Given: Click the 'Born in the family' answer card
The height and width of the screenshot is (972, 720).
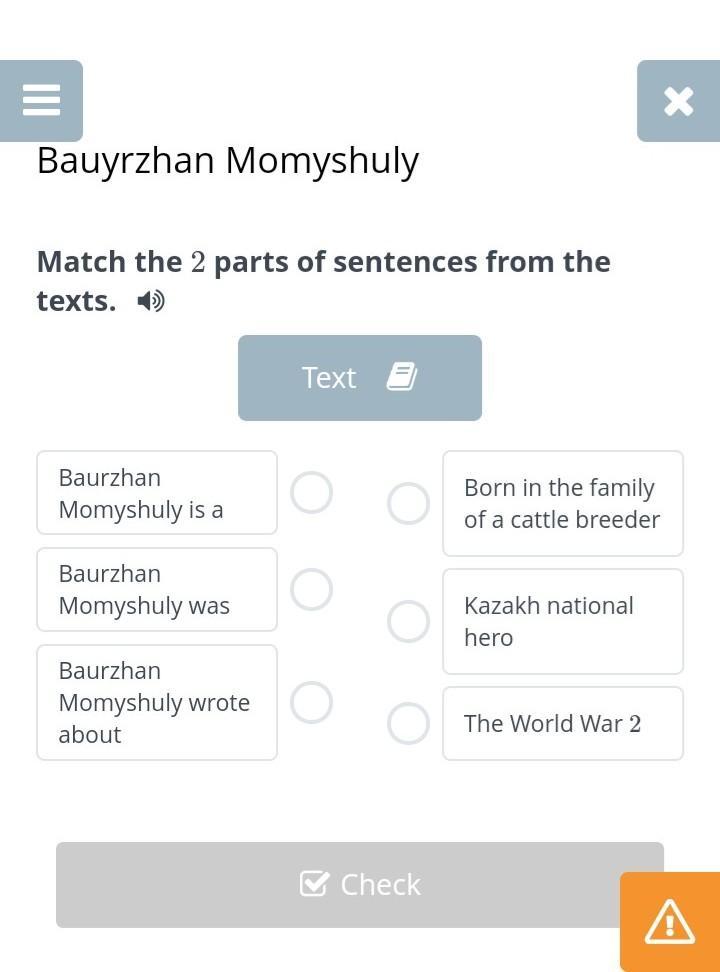Looking at the screenshot, I should click(563, 504).
